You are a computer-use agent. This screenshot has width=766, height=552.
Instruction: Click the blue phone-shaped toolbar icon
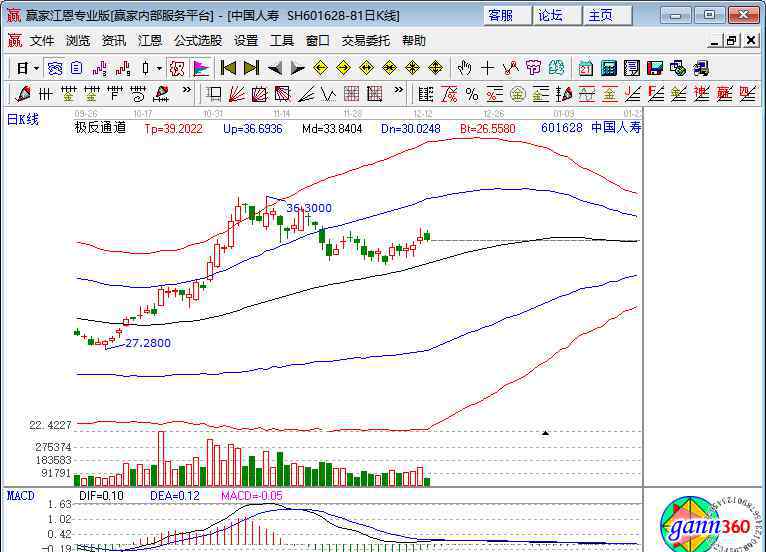tap(54, 68)
